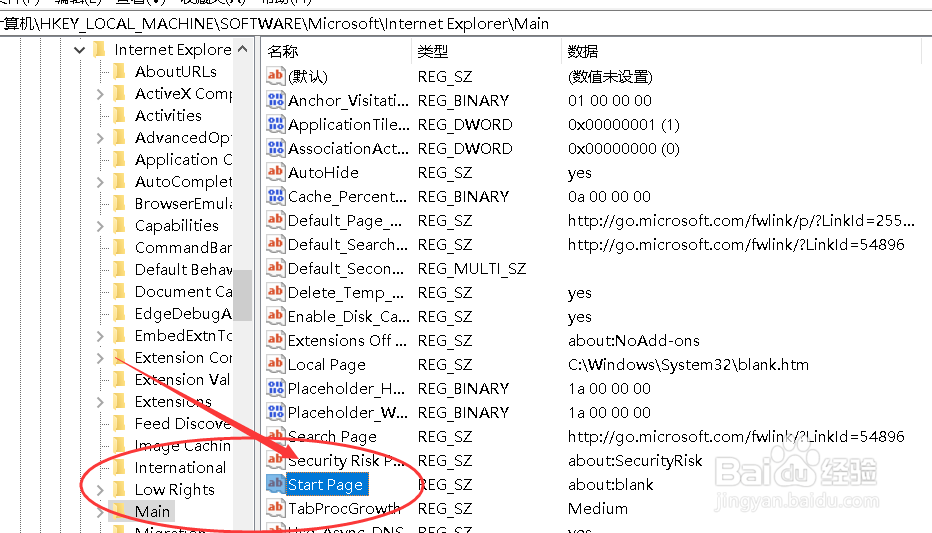Click binary icon of Placeholder_H value
Image resolution: width=932 pixels, height=533 pixels.
click(x=275, y=388)
